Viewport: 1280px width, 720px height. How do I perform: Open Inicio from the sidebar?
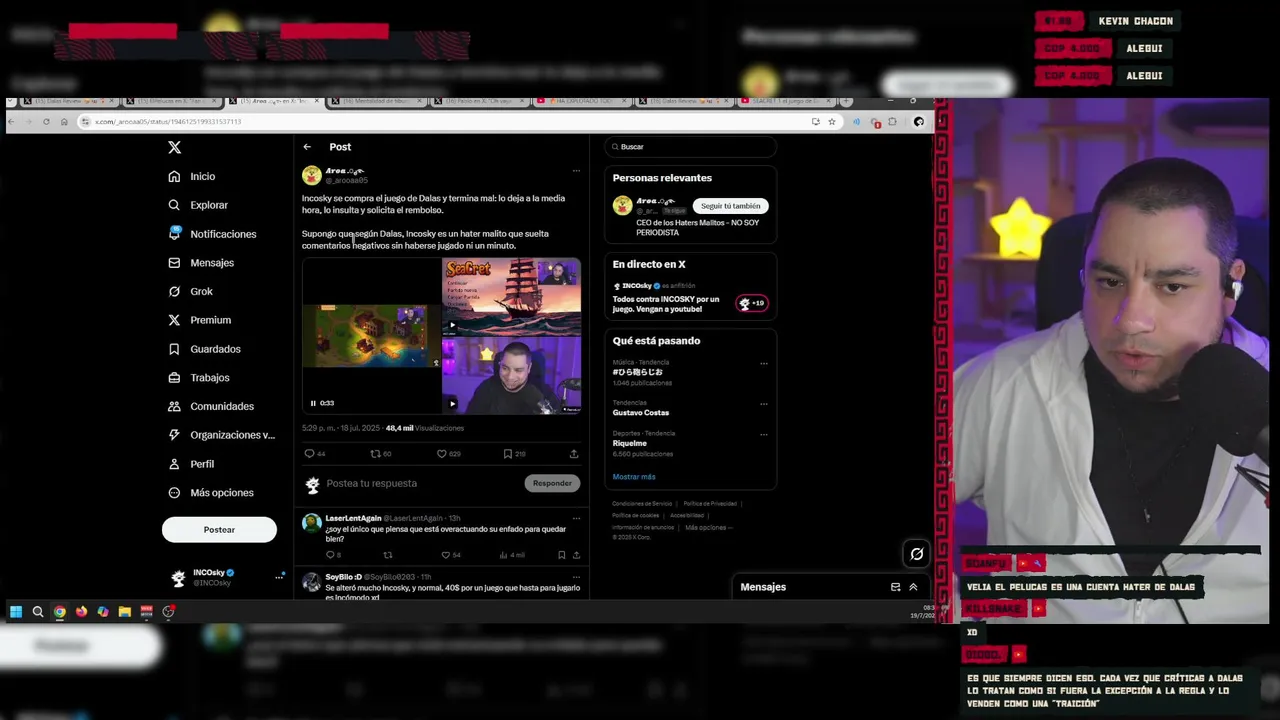192,176
